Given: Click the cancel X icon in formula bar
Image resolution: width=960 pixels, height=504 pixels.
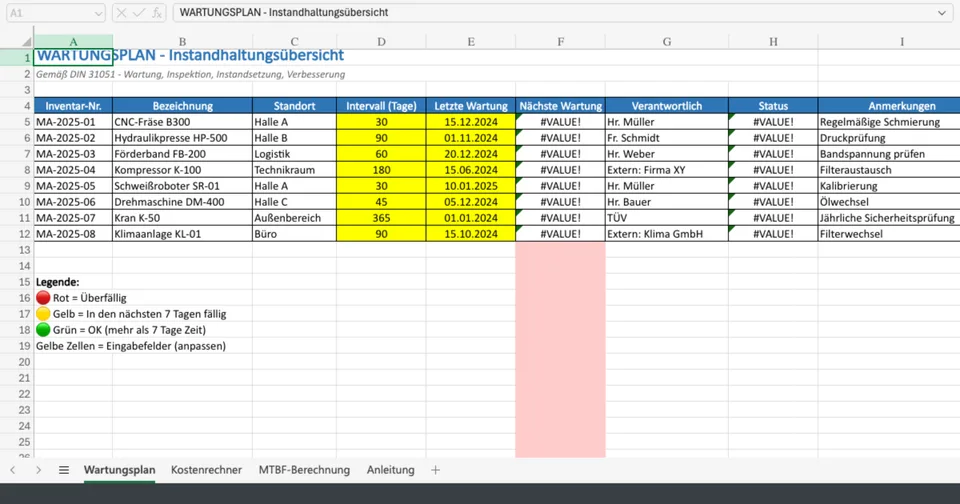Looking at the screenshot, I should pos(121,13).
